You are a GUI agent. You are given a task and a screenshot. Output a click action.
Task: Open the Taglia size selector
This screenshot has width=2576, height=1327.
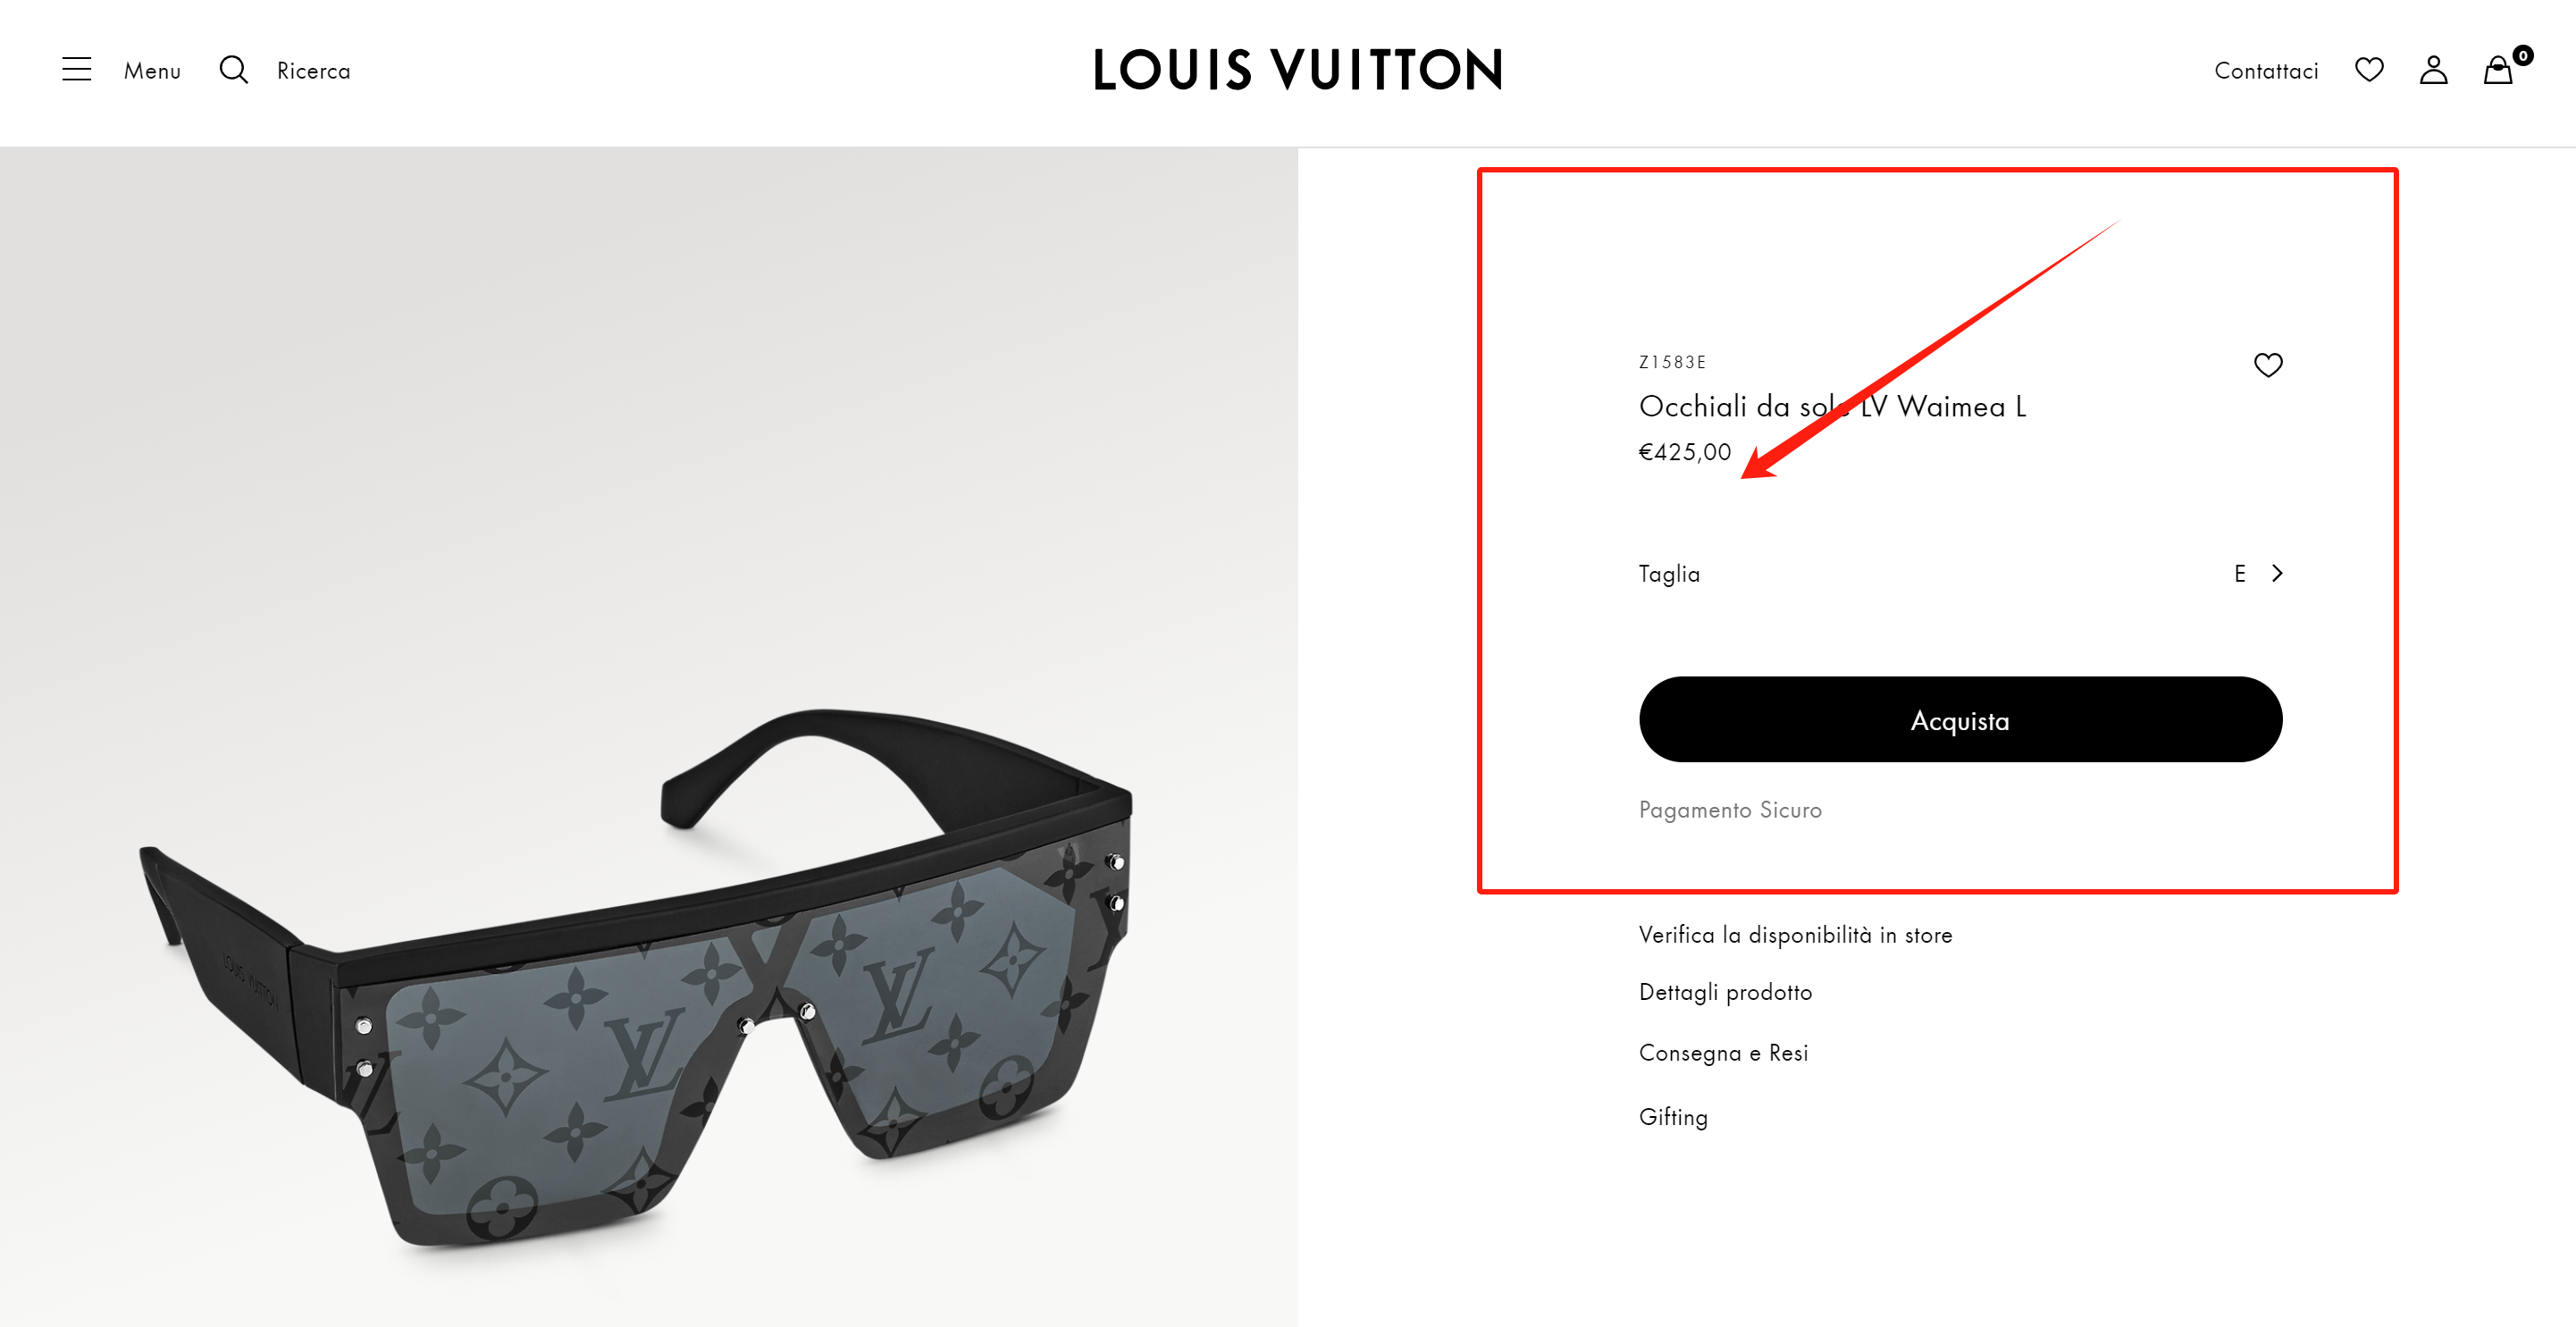pos(1960,573)
